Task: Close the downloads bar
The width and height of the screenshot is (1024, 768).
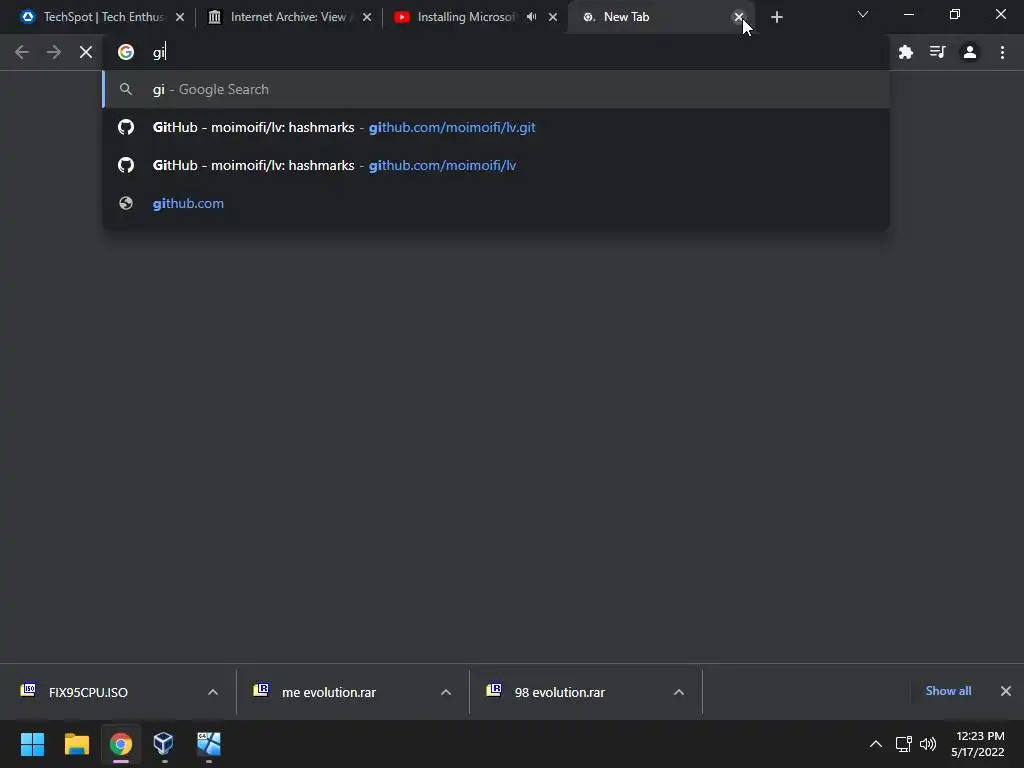Action: point(1006,691)
